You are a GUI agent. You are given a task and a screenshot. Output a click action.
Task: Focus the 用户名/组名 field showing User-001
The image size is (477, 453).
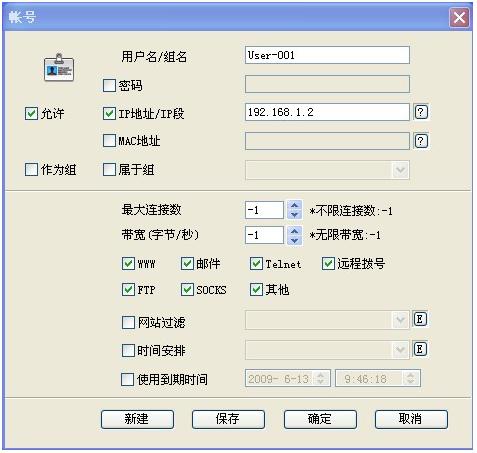[x=327, y=55]
